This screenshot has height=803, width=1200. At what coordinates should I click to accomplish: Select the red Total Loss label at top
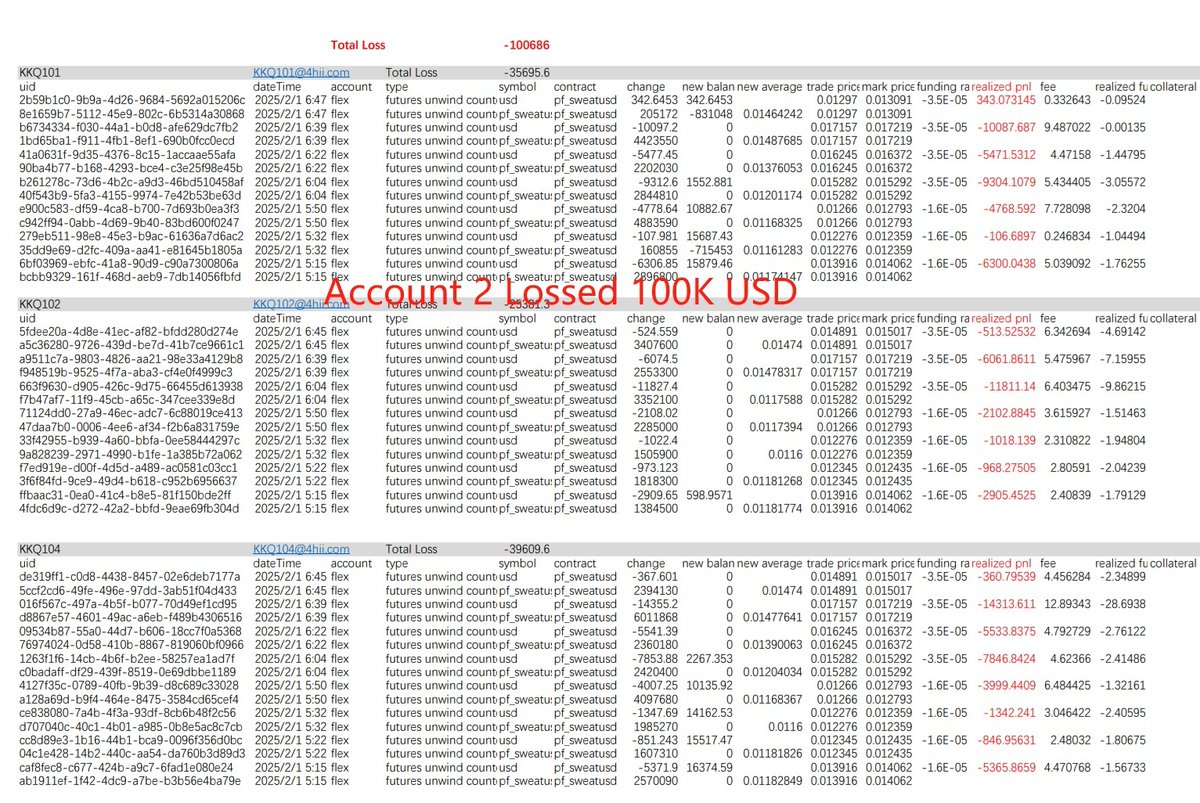[360, 44]
